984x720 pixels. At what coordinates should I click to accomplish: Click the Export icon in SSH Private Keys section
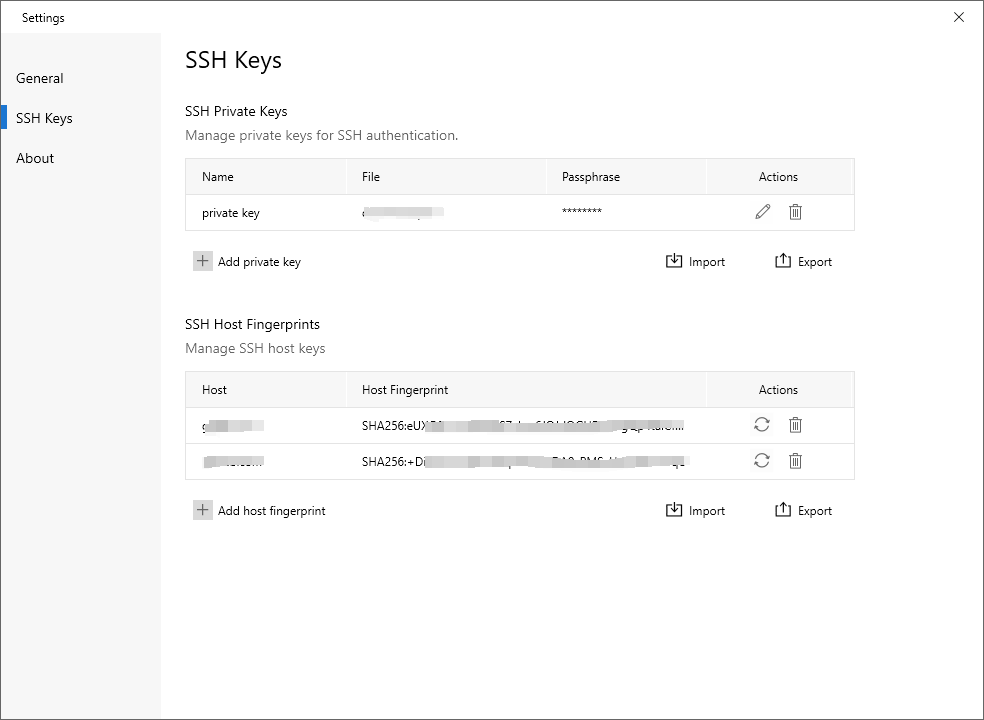782,260
